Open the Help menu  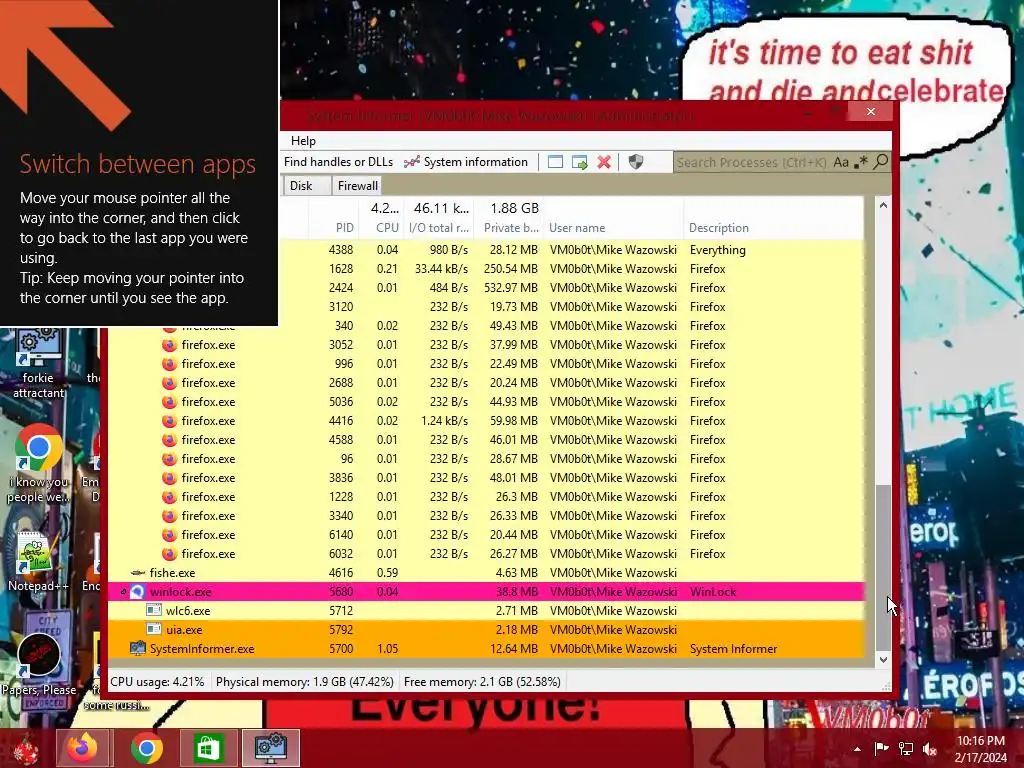click(x=303, y=141)
